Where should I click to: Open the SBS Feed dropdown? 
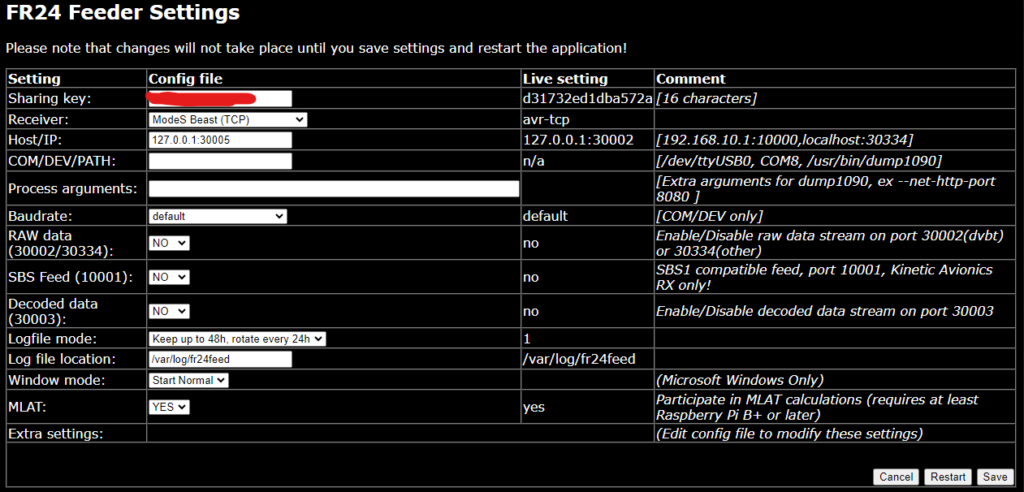coord(169,277)
